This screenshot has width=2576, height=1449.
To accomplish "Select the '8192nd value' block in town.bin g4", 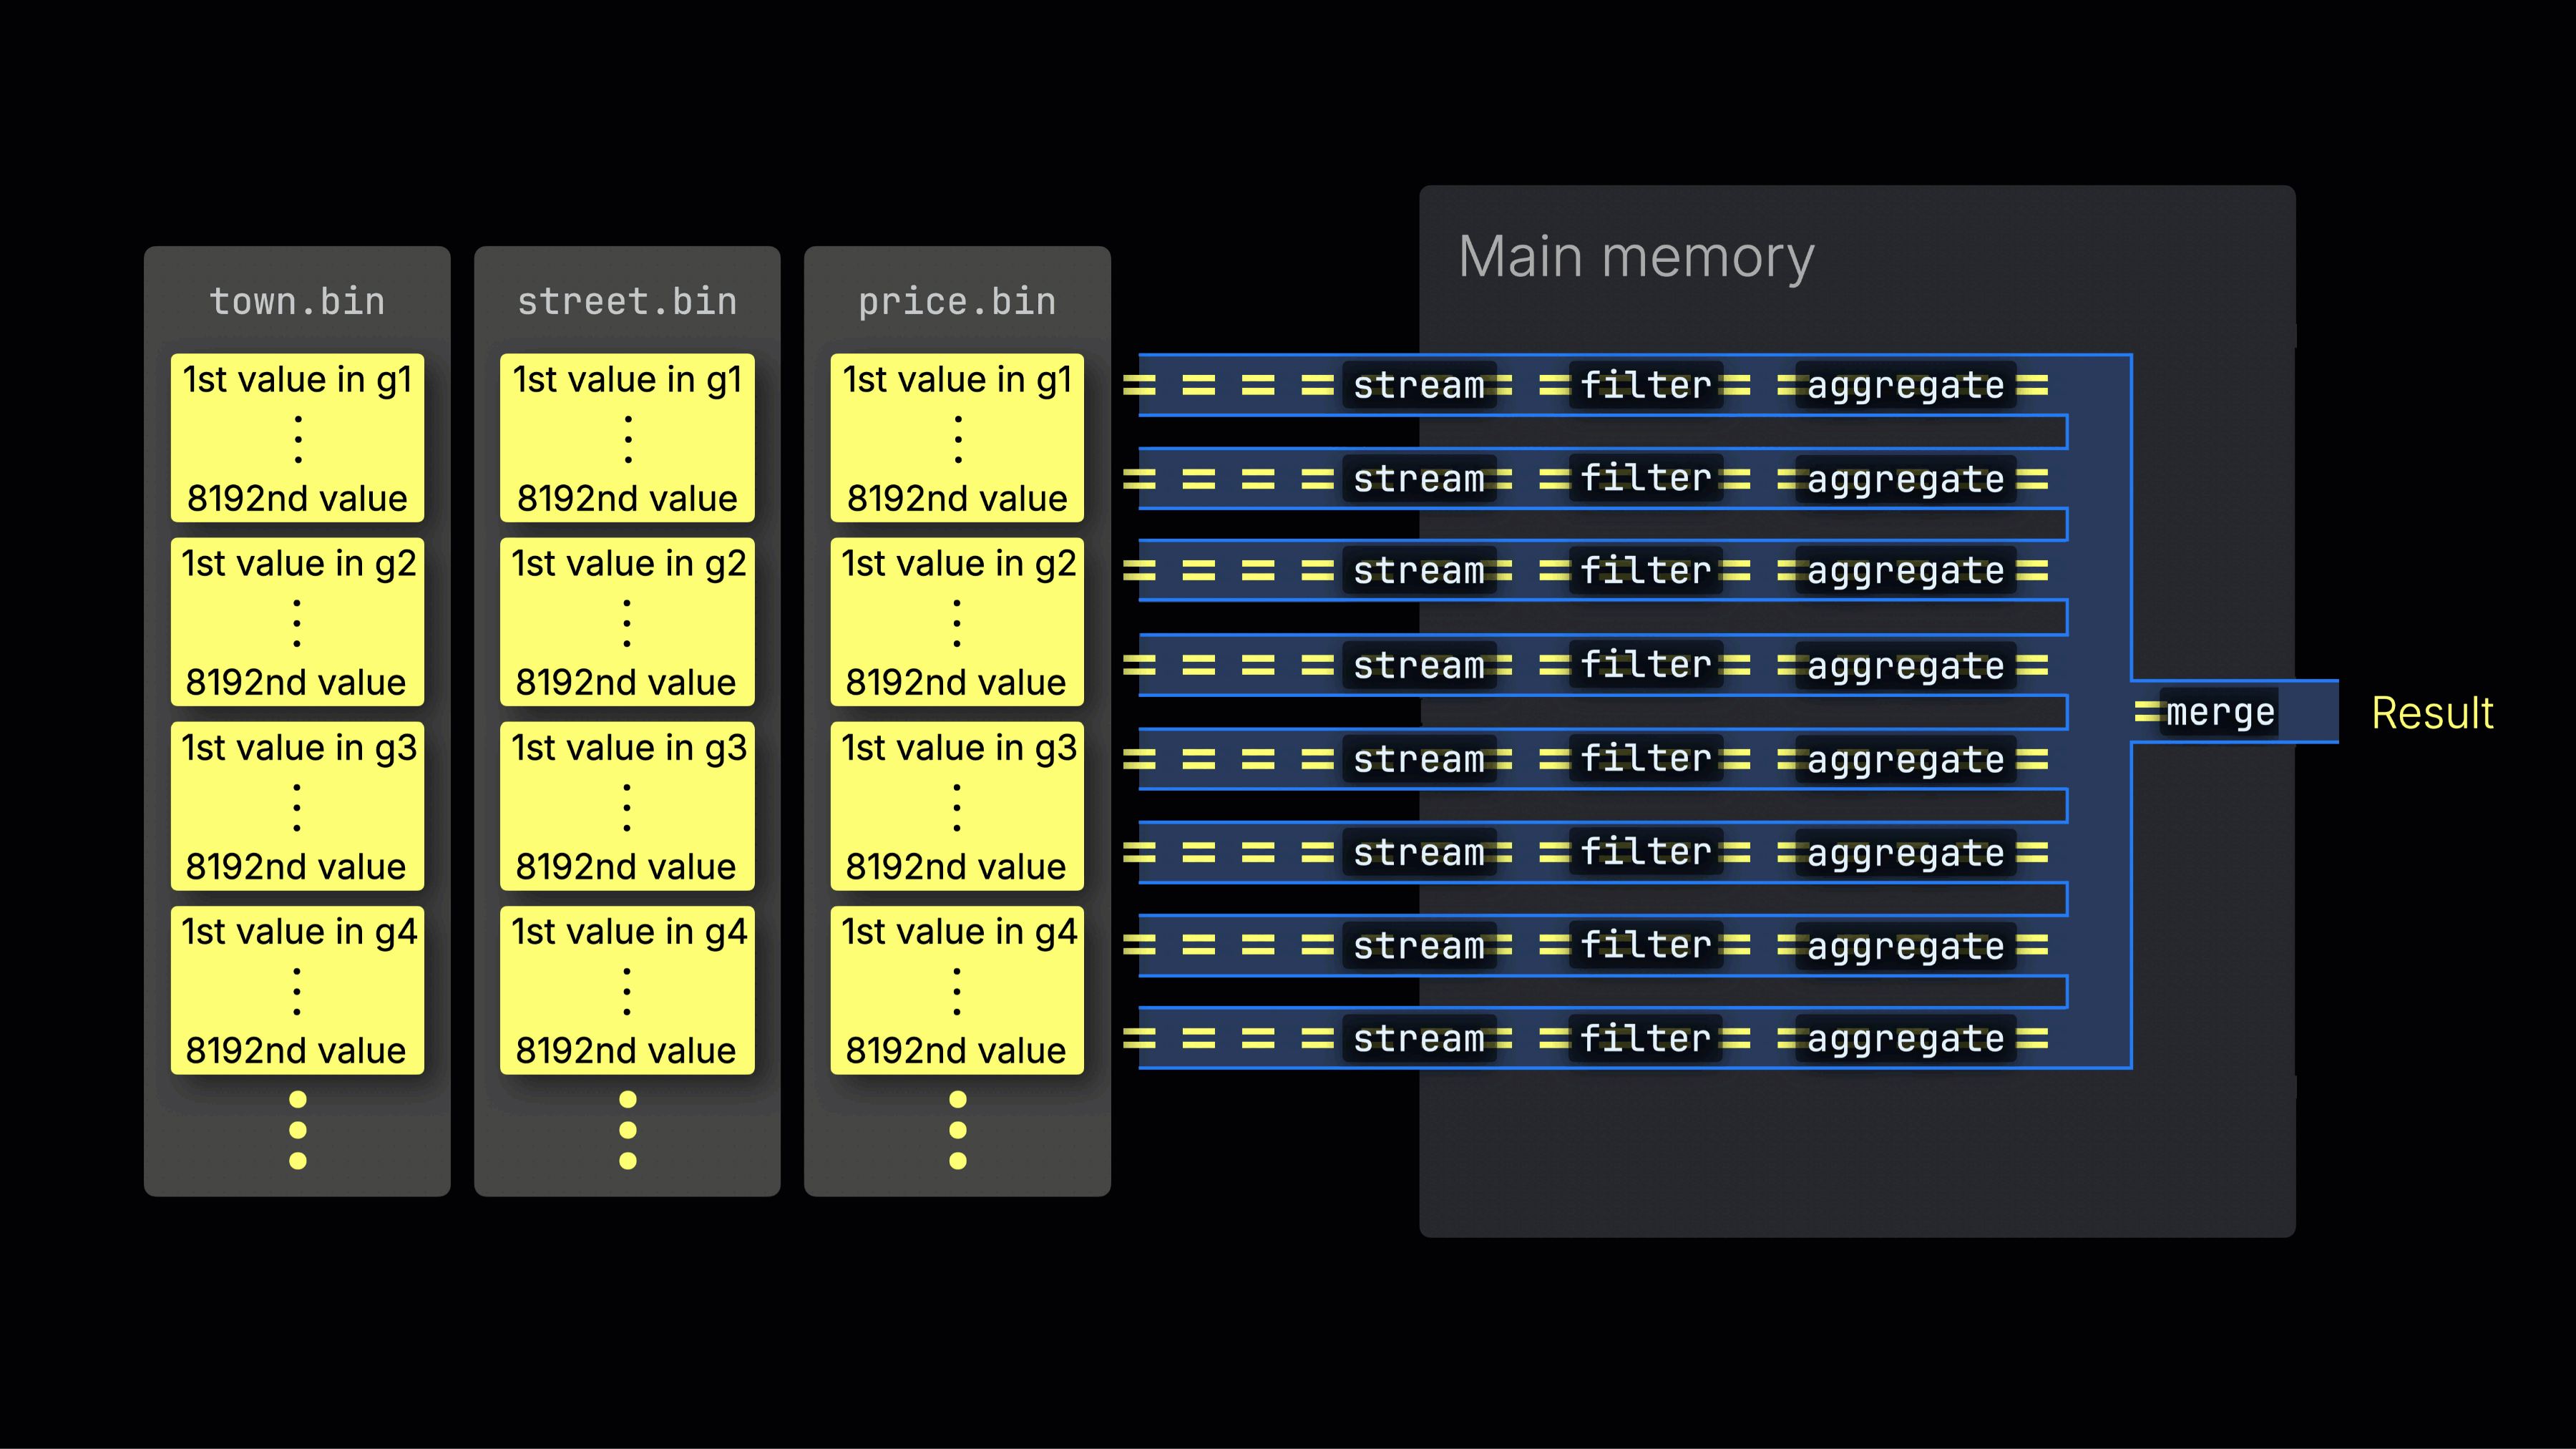I will [296, 1050].
